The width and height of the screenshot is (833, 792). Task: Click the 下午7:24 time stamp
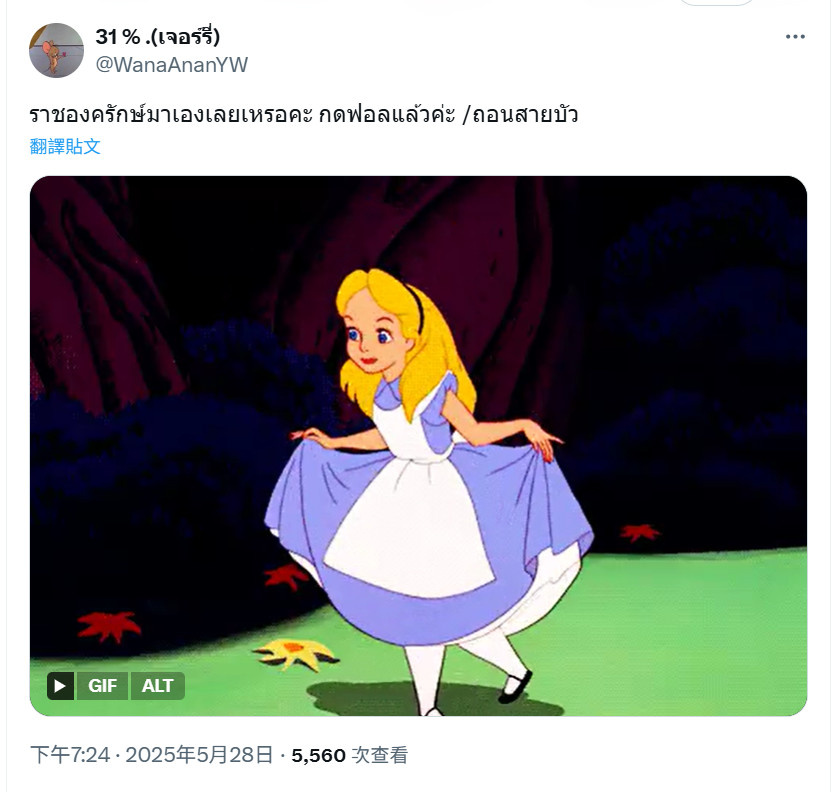[x=70, y=755]
